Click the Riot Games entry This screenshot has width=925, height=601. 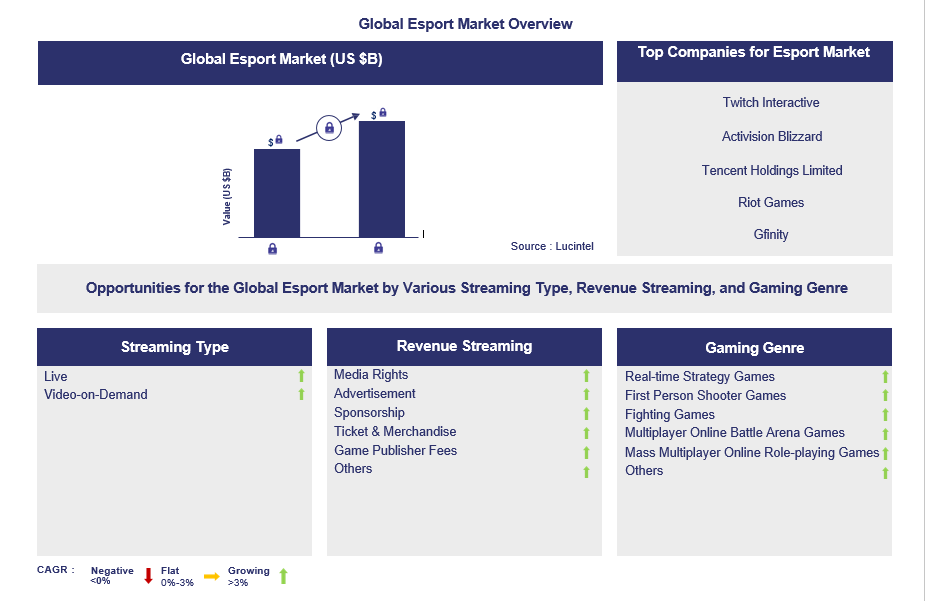click(771, 203)
